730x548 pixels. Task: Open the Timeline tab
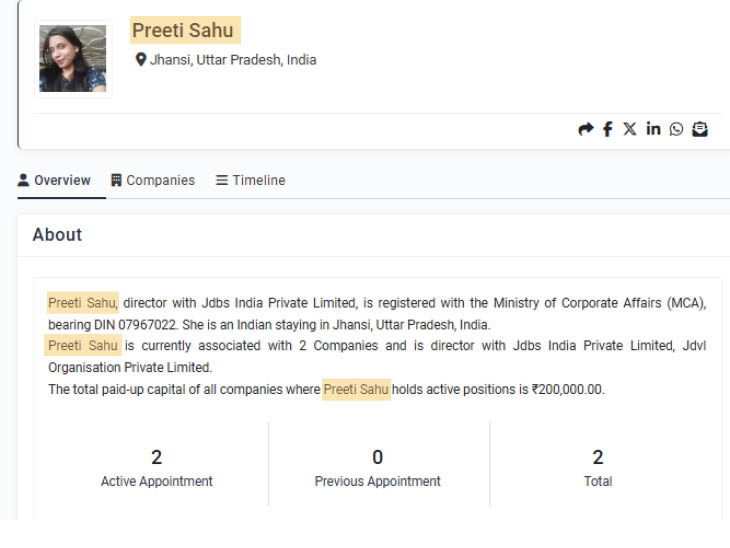click(259, 180)
